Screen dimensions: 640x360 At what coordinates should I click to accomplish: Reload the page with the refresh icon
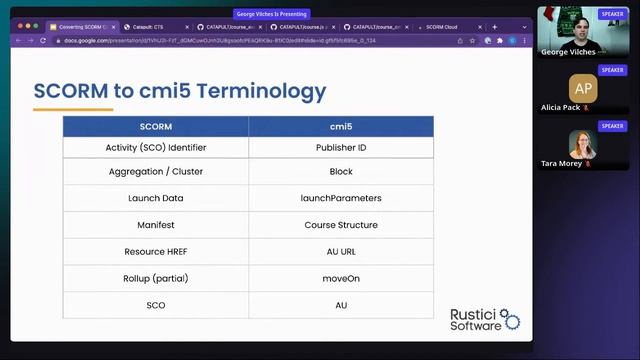tap(43, 41)
